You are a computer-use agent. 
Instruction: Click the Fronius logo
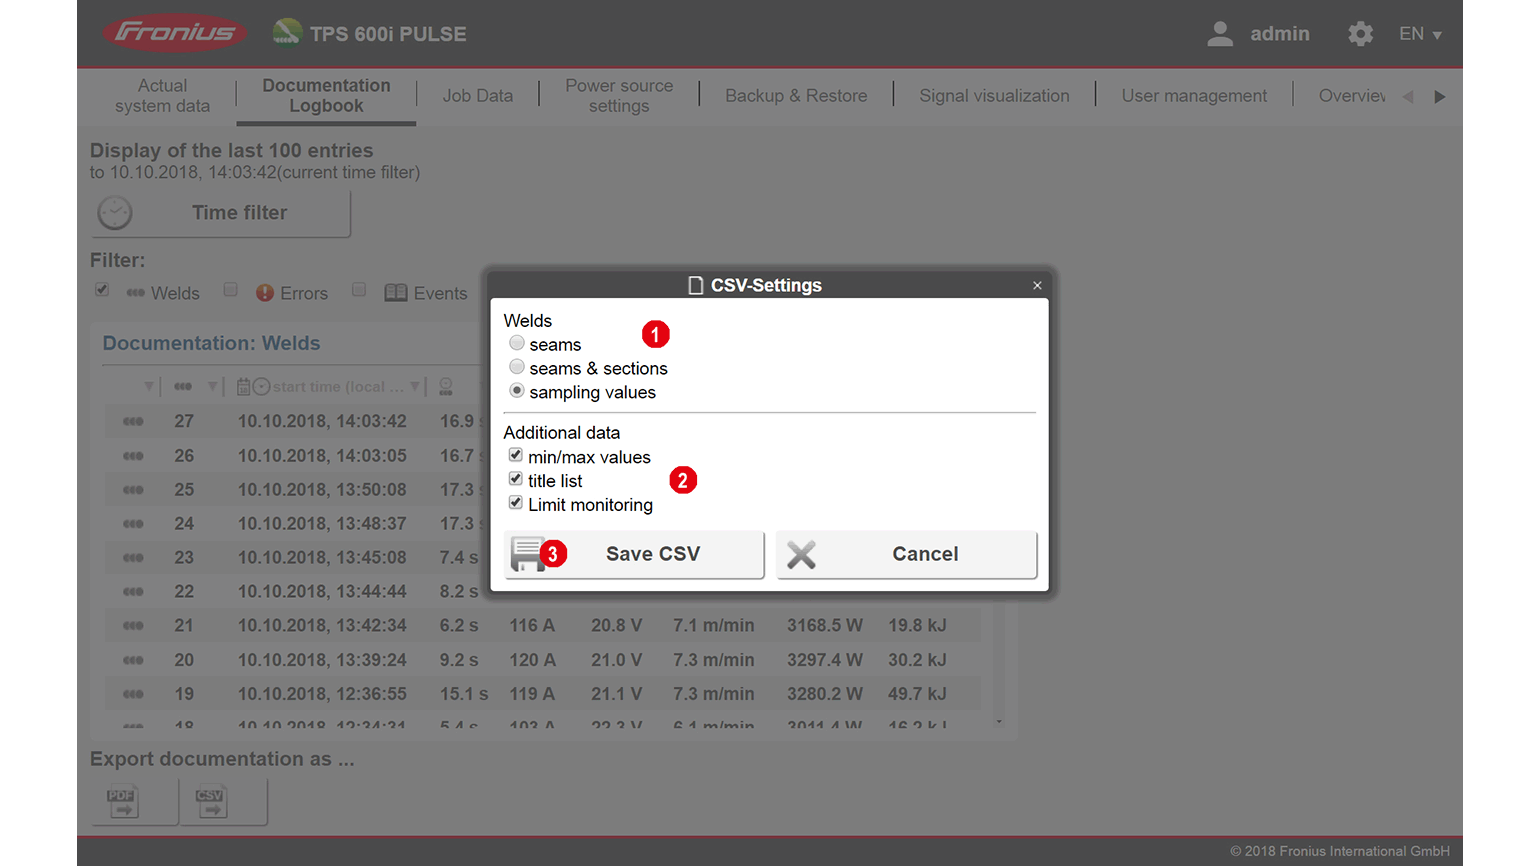175,33
